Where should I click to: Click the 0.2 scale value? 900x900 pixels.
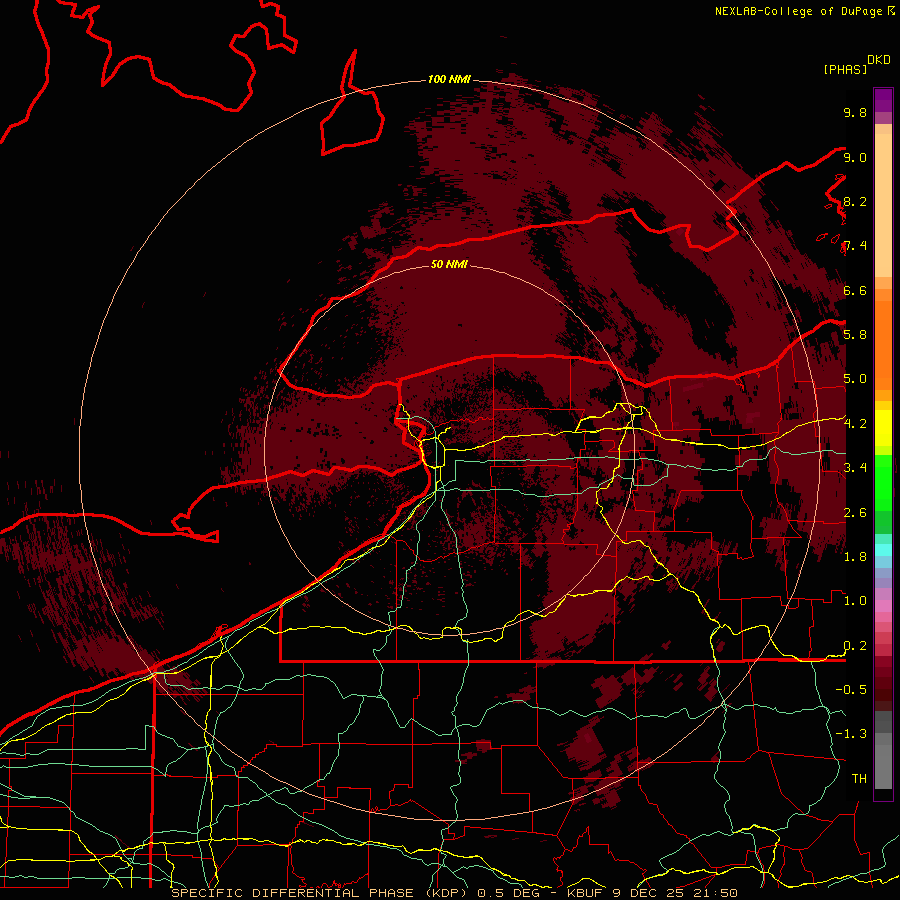coord(855,646)
